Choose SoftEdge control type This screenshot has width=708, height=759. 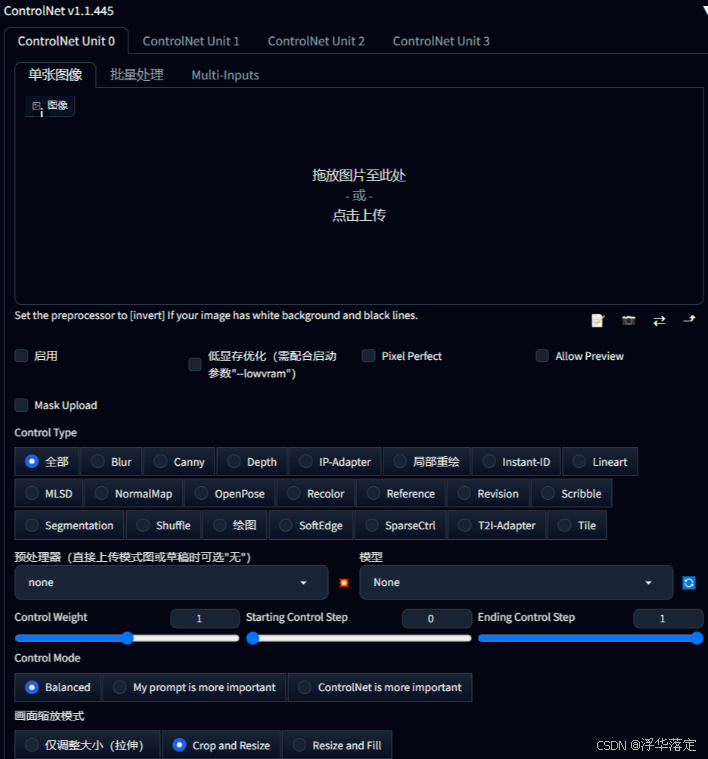coord(311,525)
